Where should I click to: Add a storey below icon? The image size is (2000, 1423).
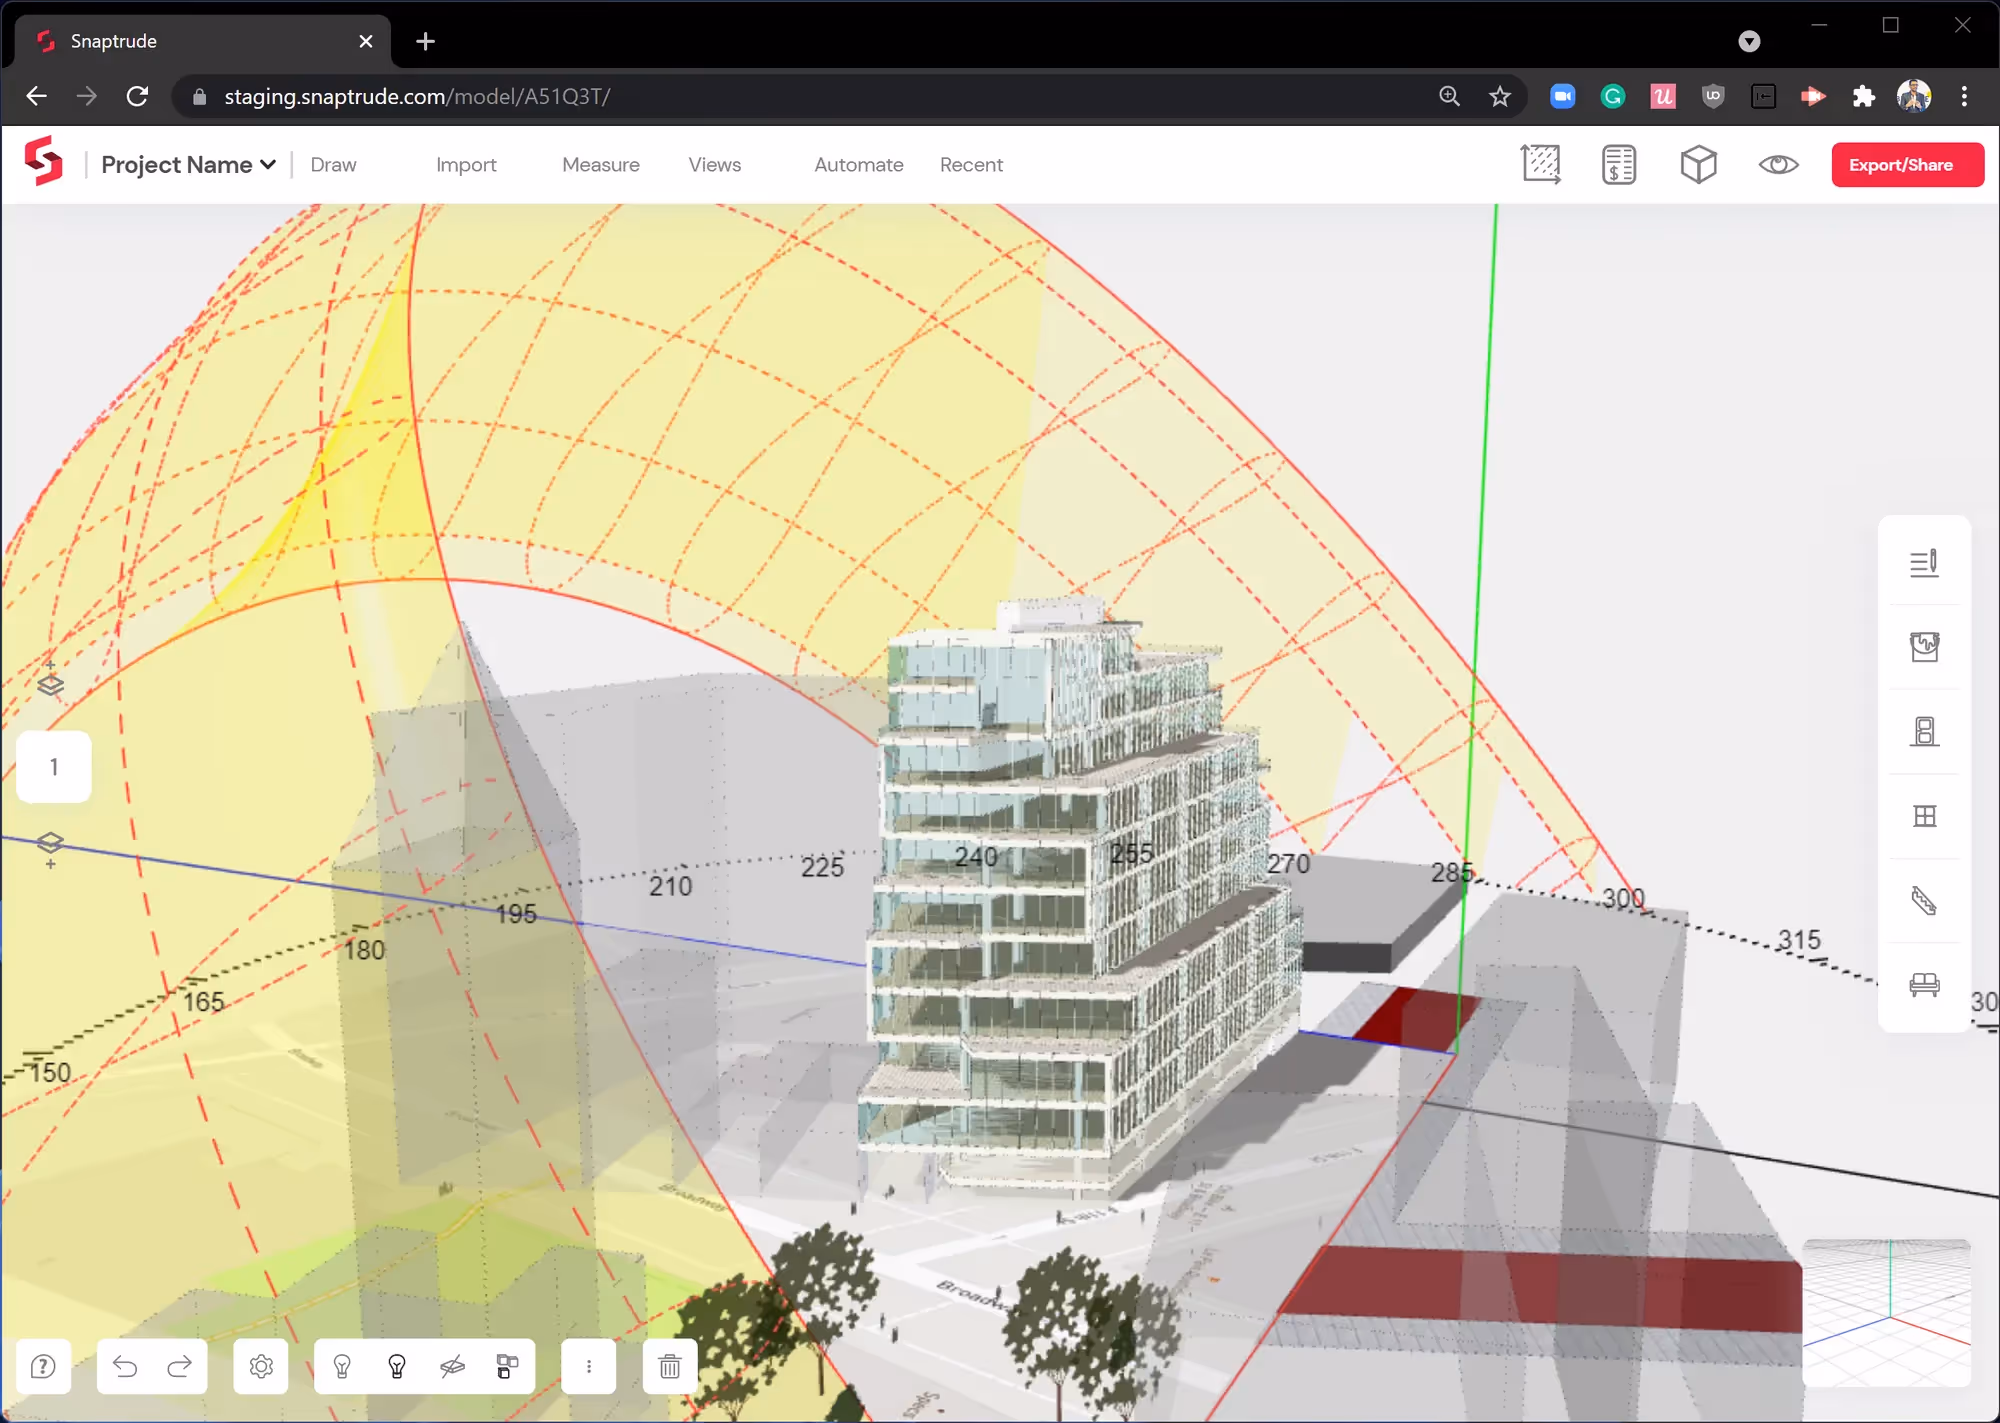pos(50,850)
